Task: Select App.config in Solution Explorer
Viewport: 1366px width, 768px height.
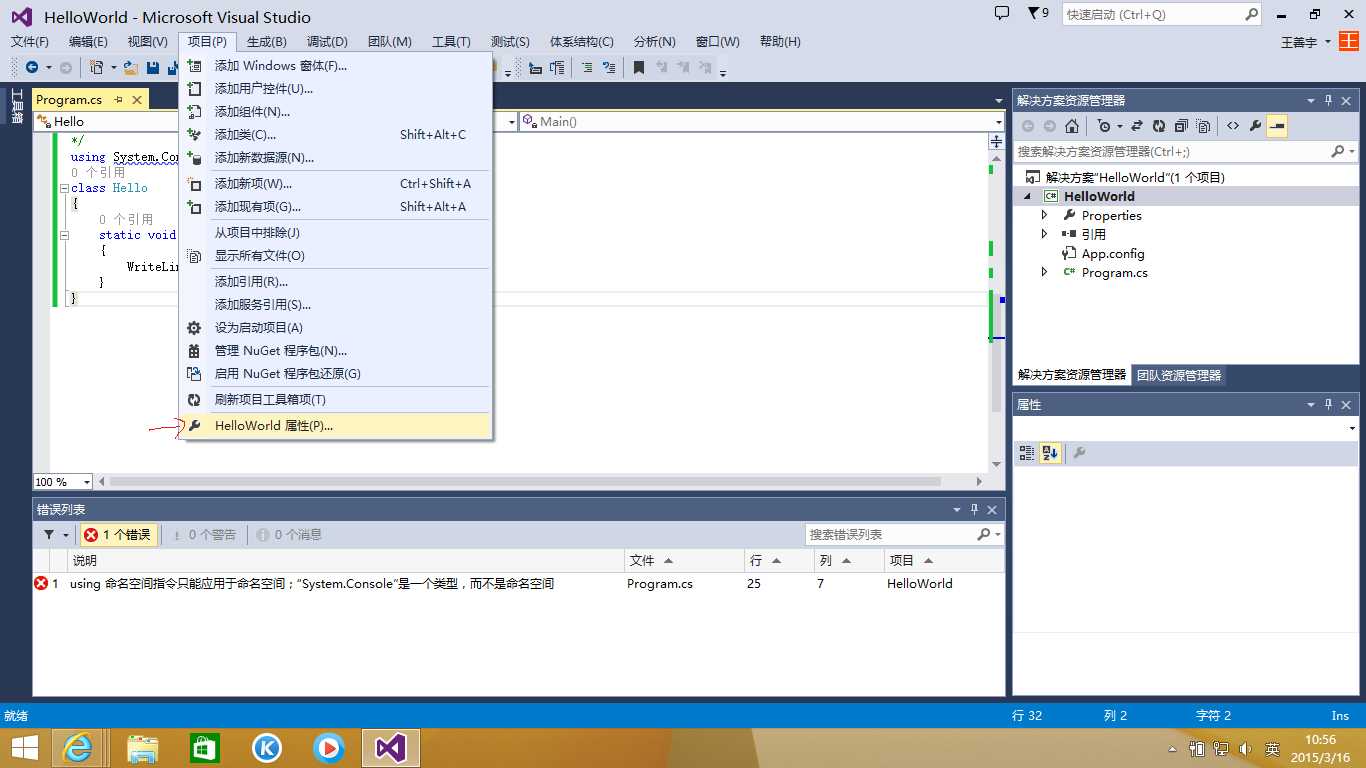Action: [x=1112, y=254]
